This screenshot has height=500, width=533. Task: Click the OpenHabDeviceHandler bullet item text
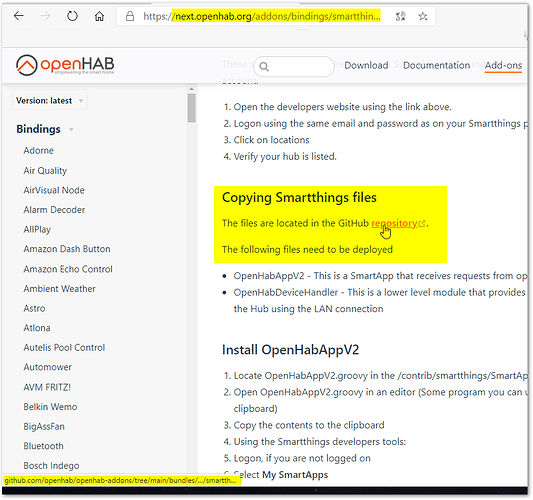pyautogui.click(x=380, y=300)
